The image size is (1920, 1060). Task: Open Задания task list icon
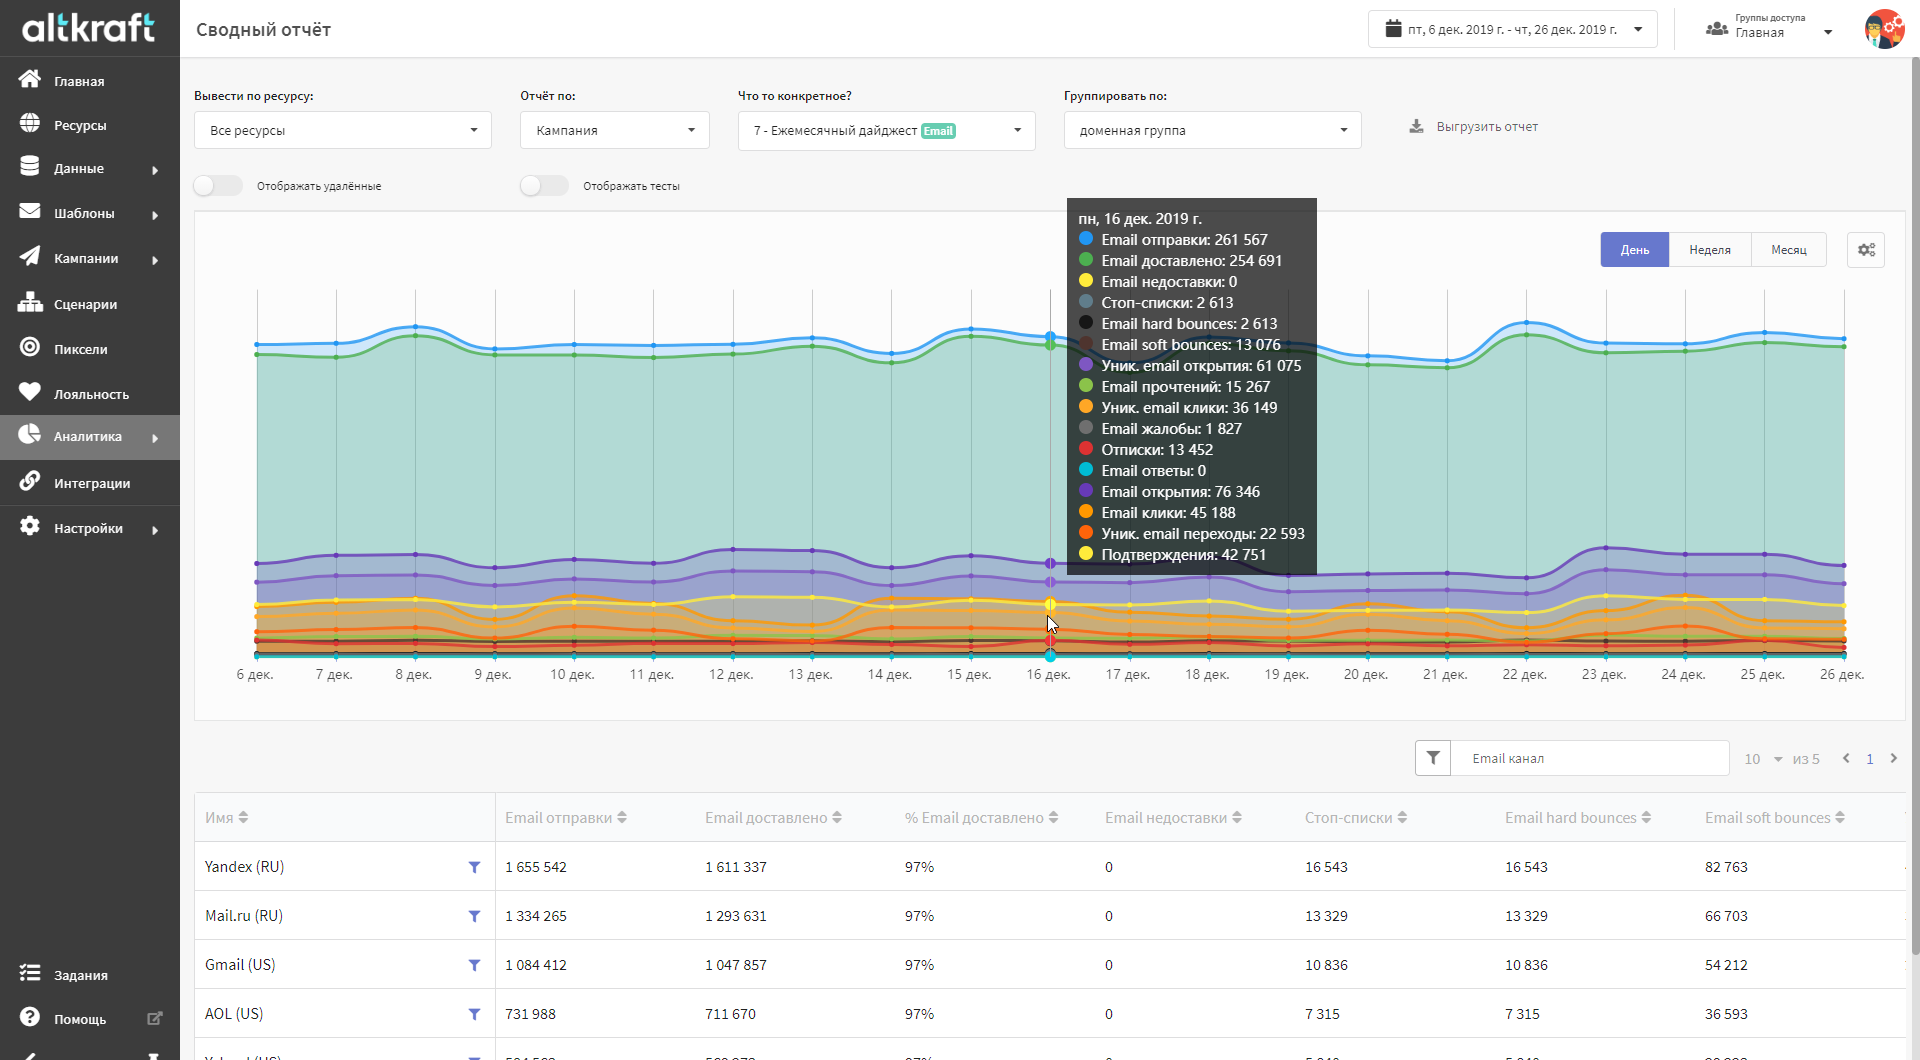[30, 973]
